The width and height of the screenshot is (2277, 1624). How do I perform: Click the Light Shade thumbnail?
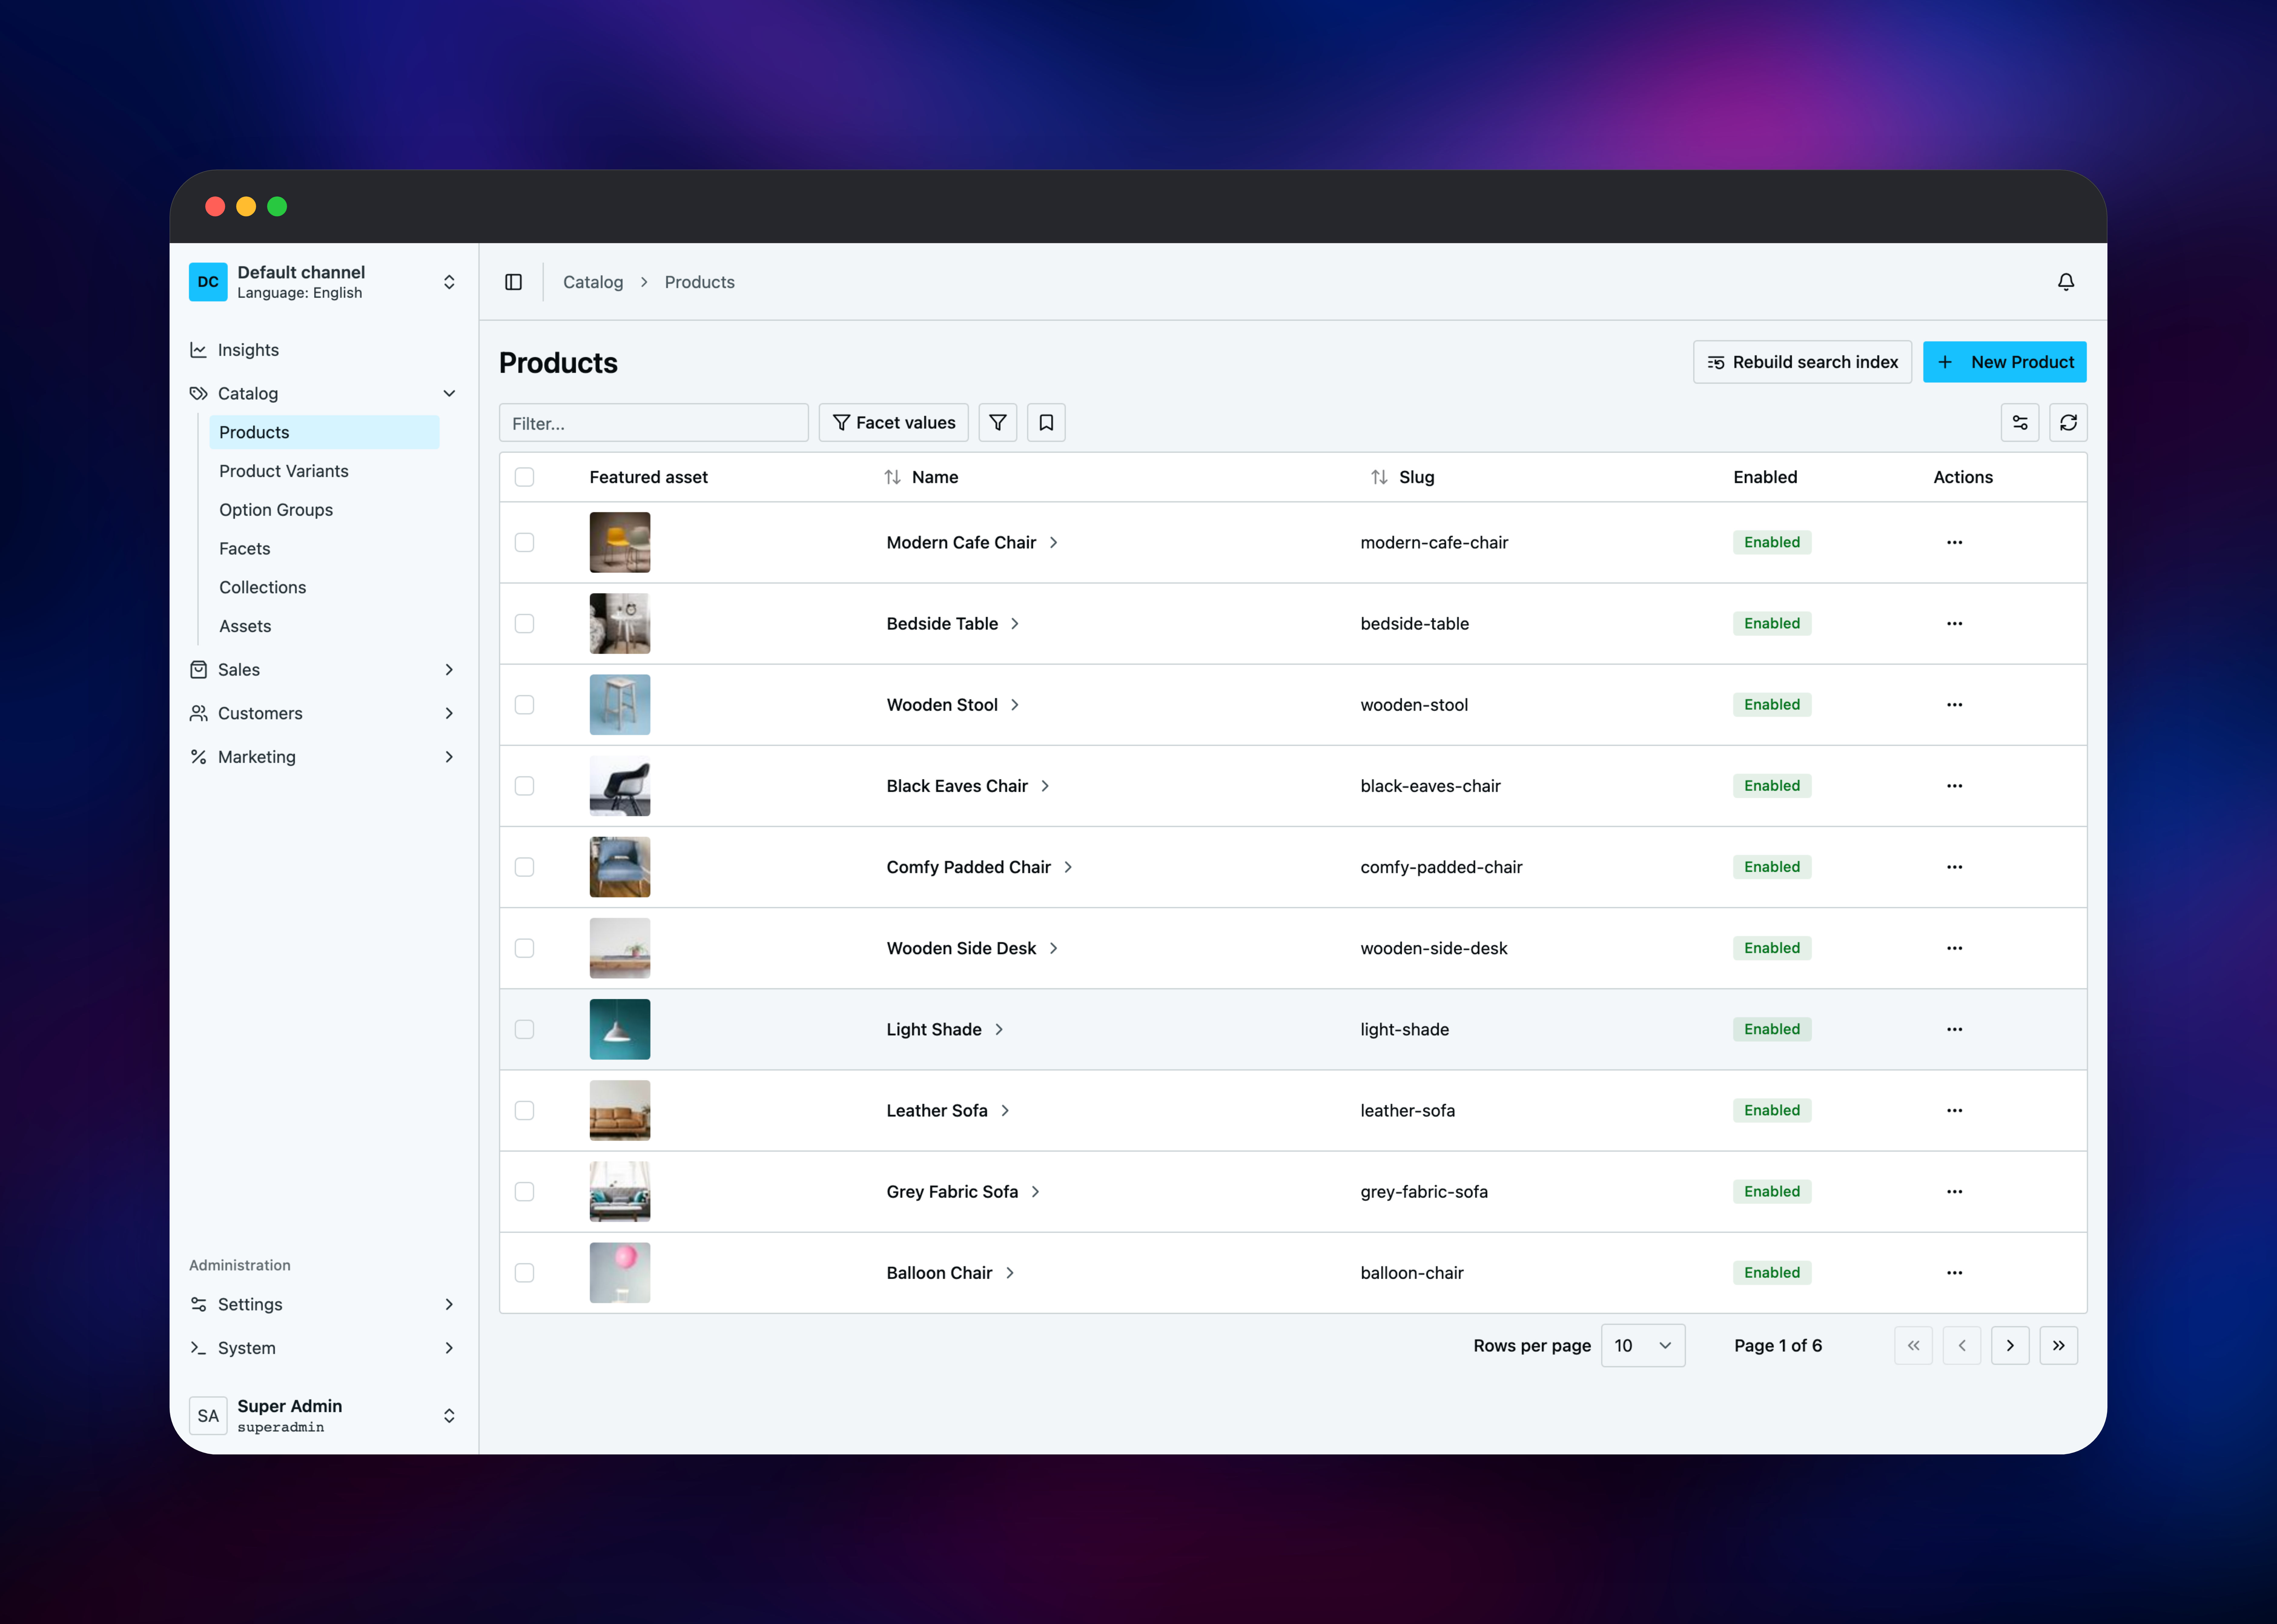point(620,1029)
